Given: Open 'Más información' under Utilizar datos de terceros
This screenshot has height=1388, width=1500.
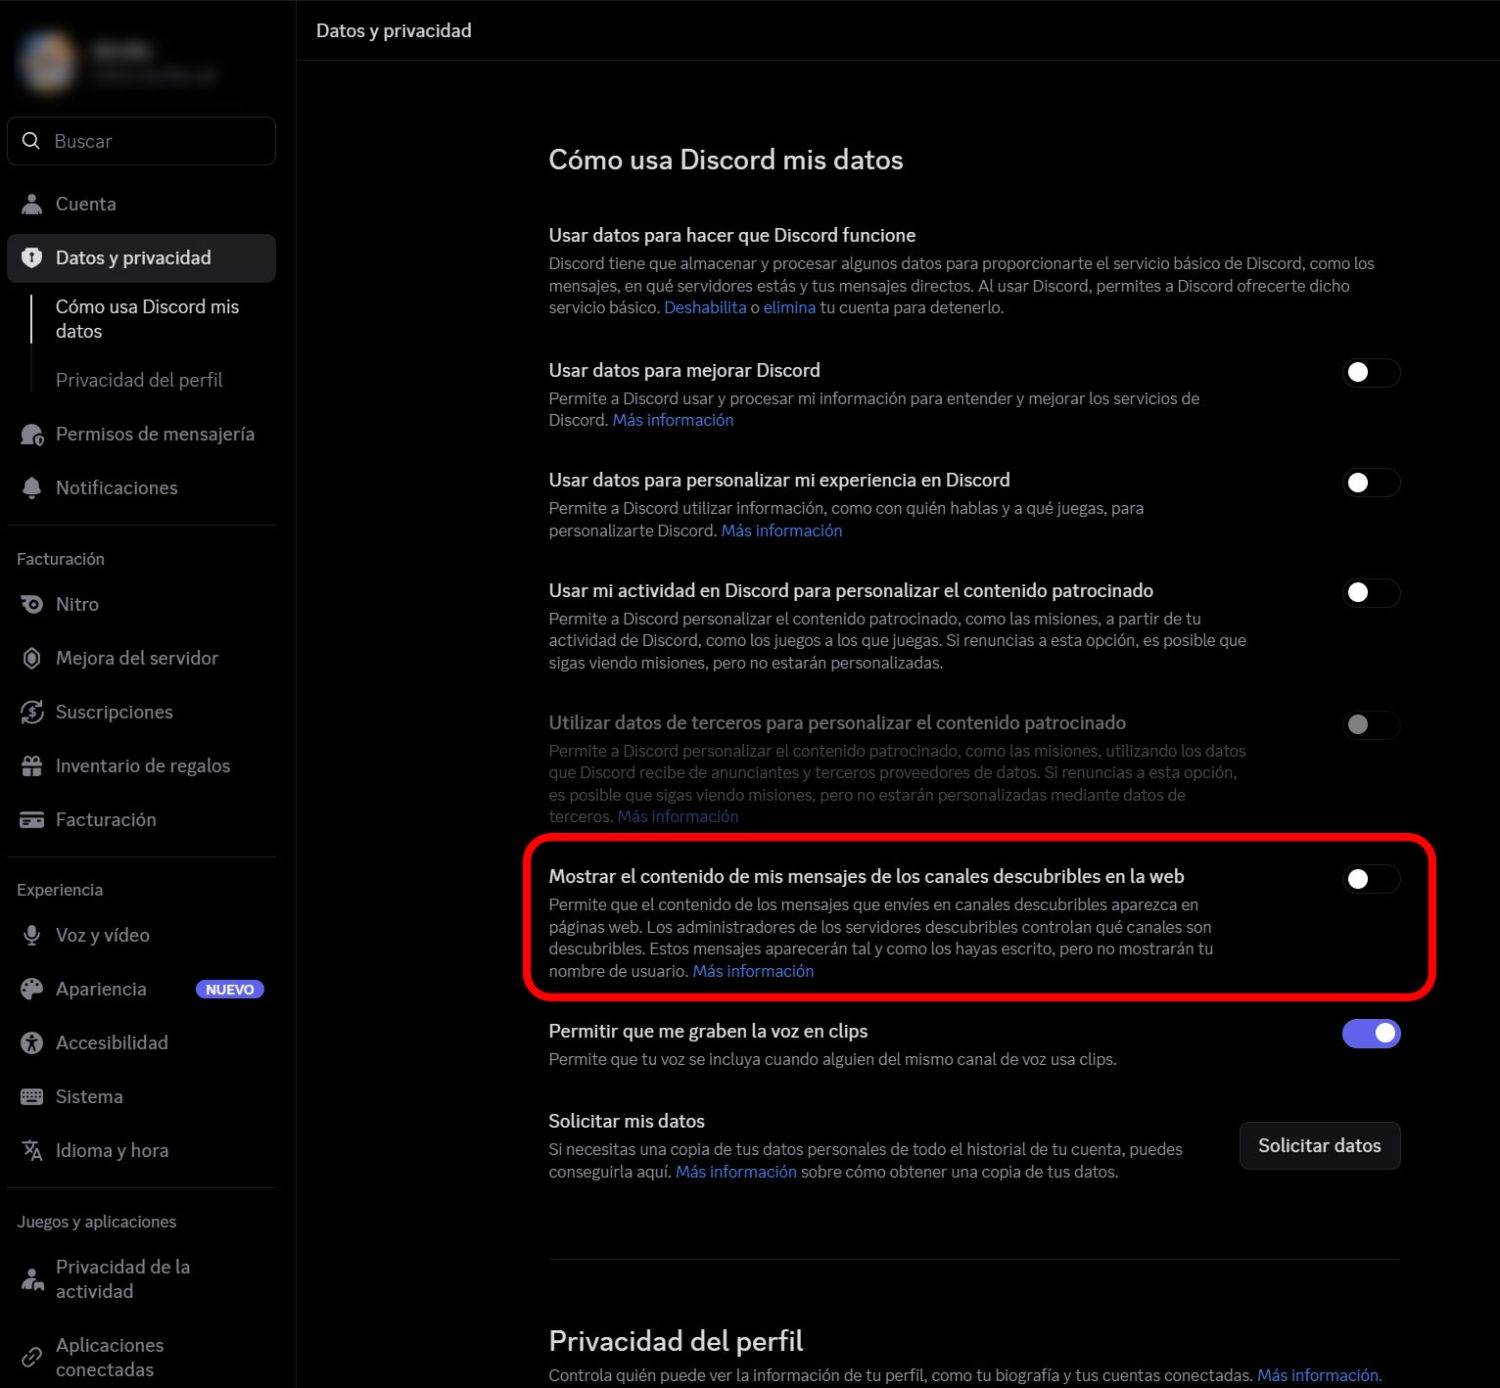Looking at the screenshot, I should tap(678, 817).
